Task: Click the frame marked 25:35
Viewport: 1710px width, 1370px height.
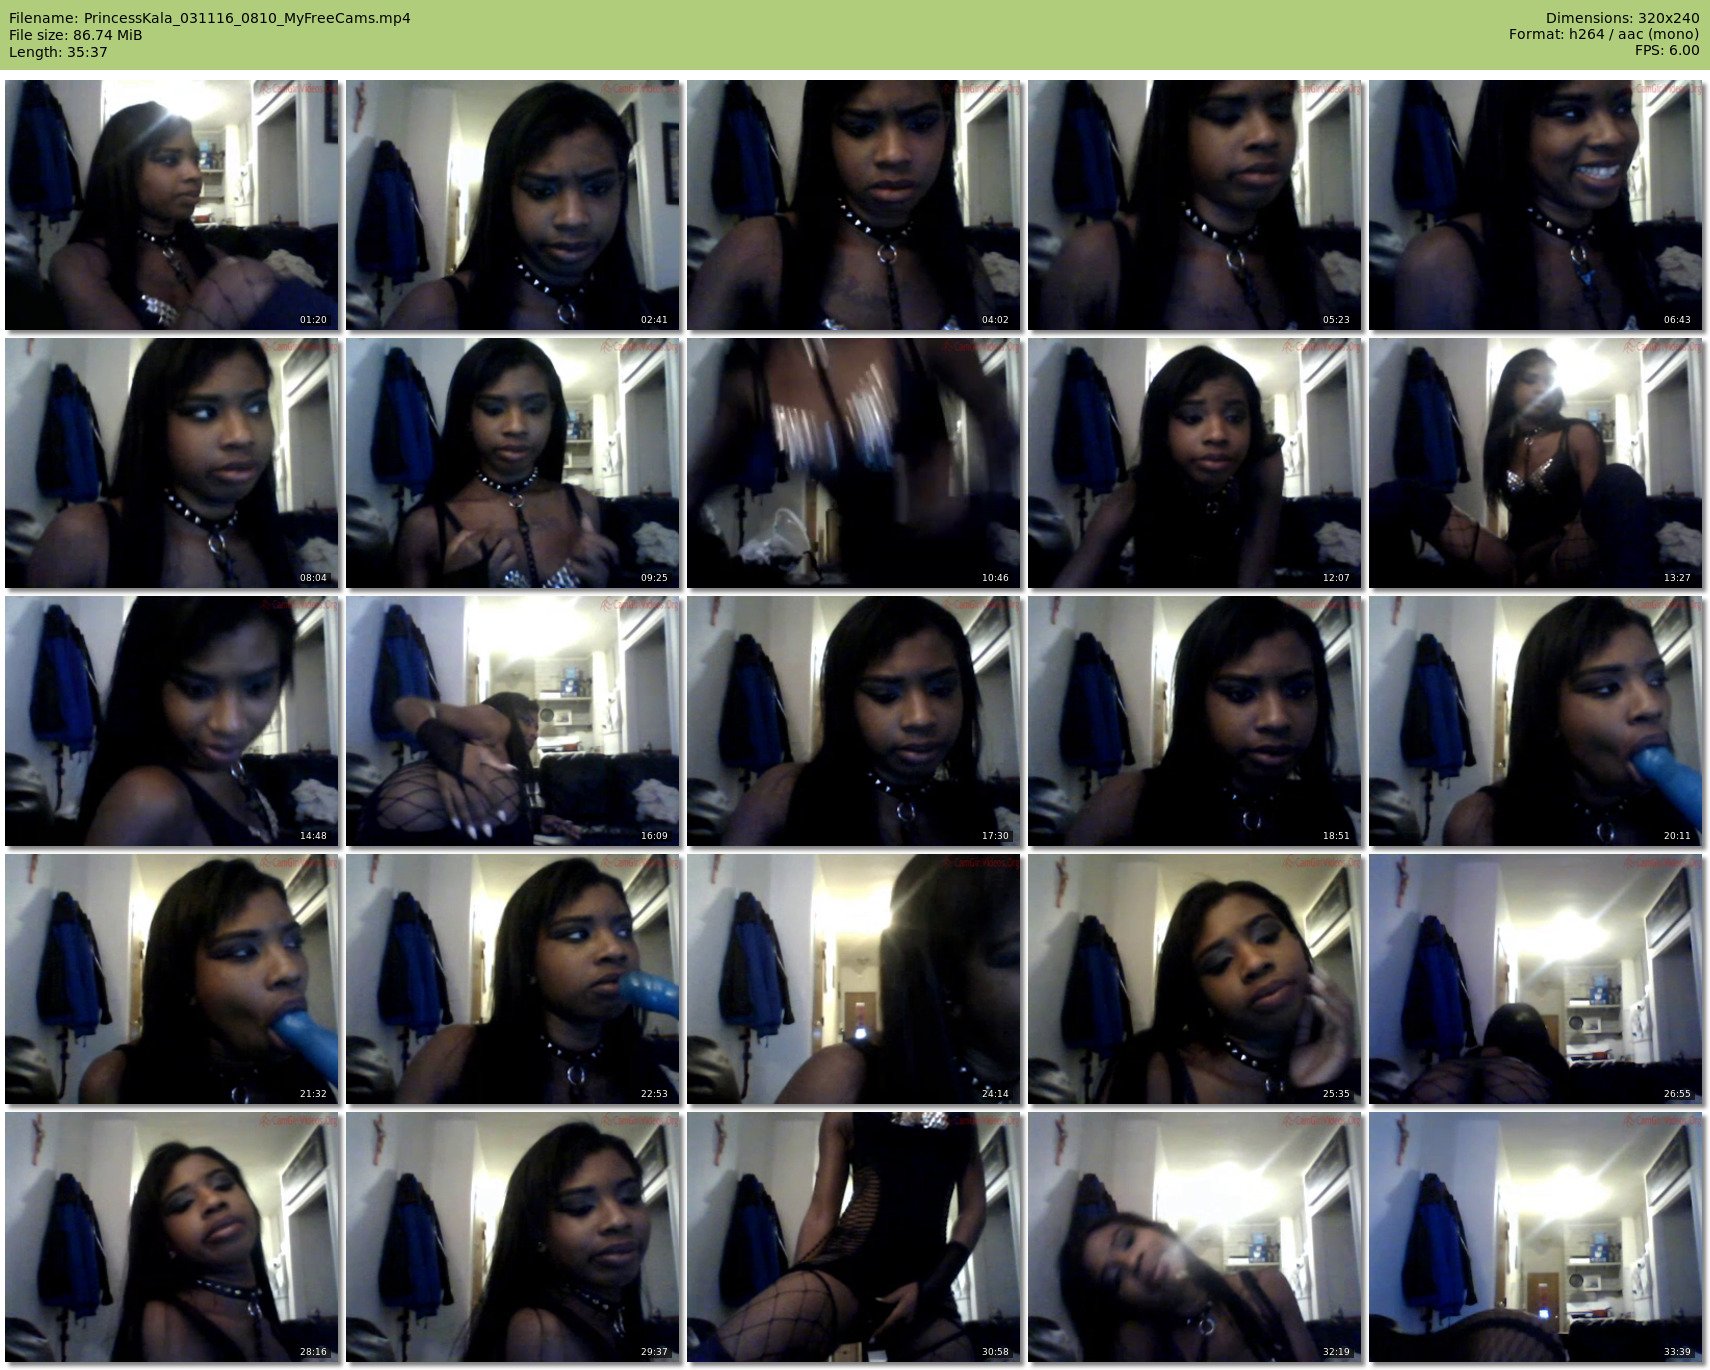Action: (x=1195, y=979)
